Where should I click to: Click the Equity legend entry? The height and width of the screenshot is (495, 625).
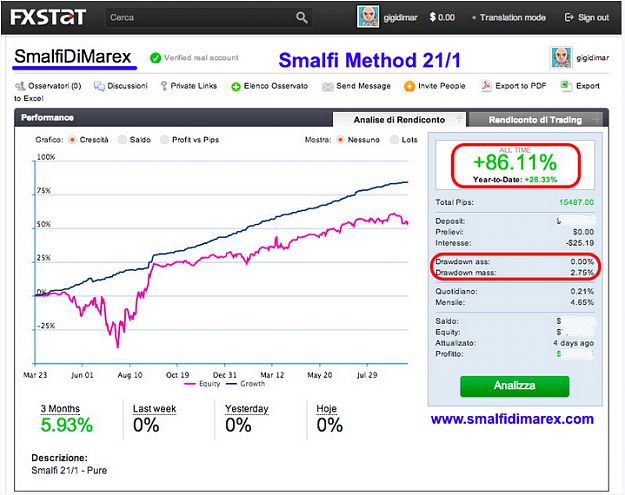(x=202, y=384)
